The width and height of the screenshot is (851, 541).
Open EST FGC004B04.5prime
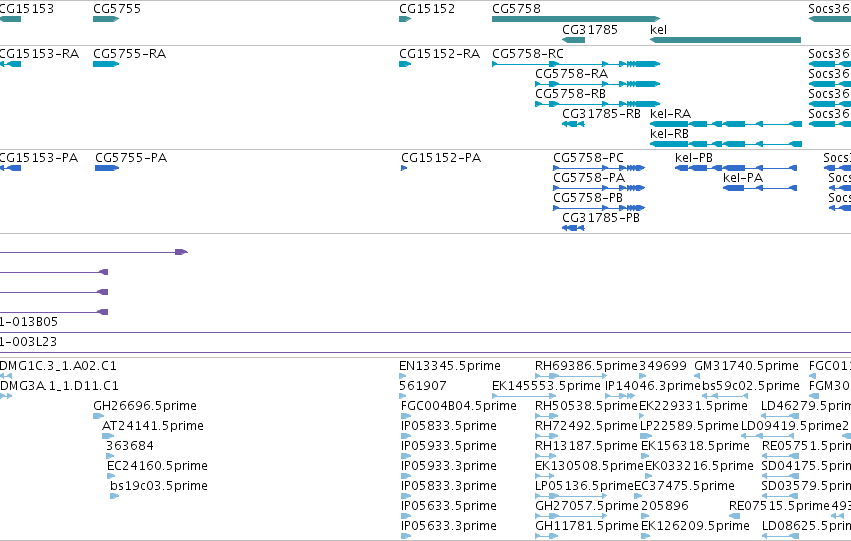tap(459, 406)
